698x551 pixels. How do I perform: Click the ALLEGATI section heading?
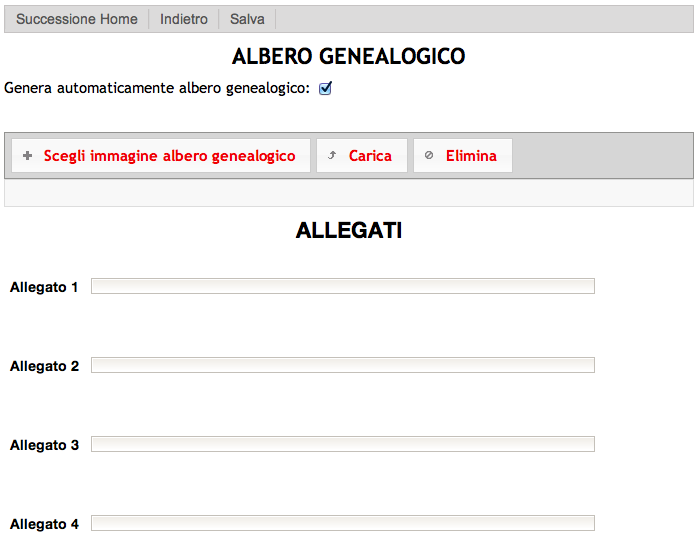348,231
